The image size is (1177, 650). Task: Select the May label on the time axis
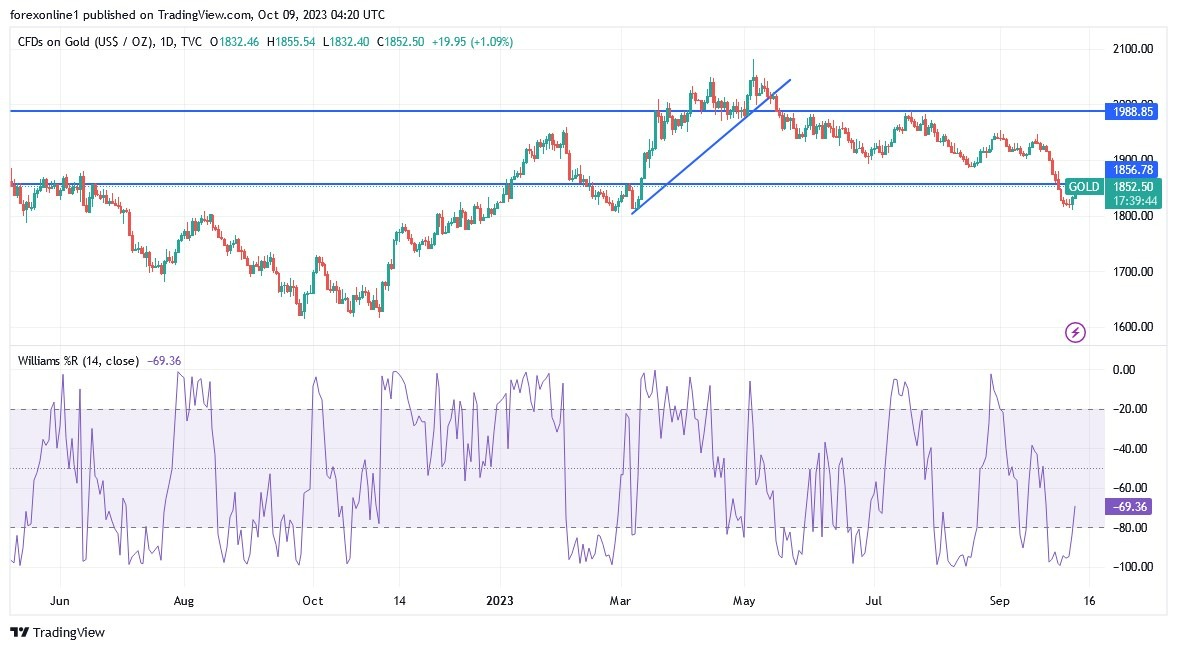(743, 600)
